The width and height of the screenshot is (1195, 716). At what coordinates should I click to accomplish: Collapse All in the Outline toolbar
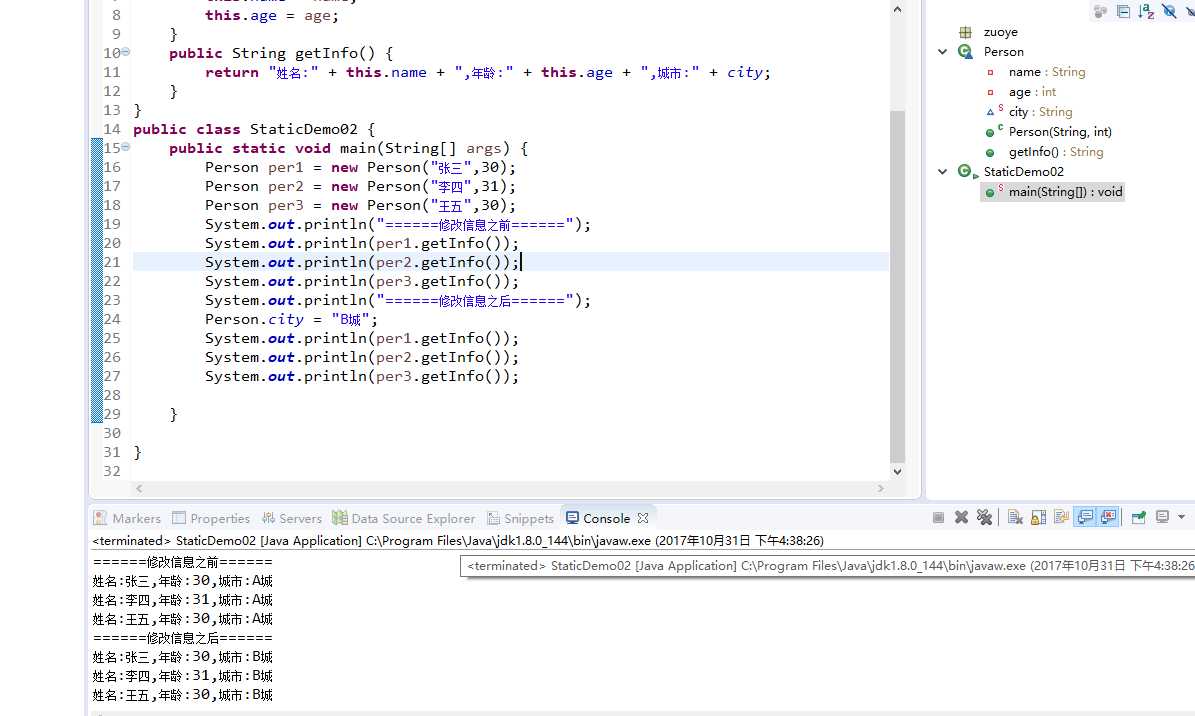[1123, 11]
